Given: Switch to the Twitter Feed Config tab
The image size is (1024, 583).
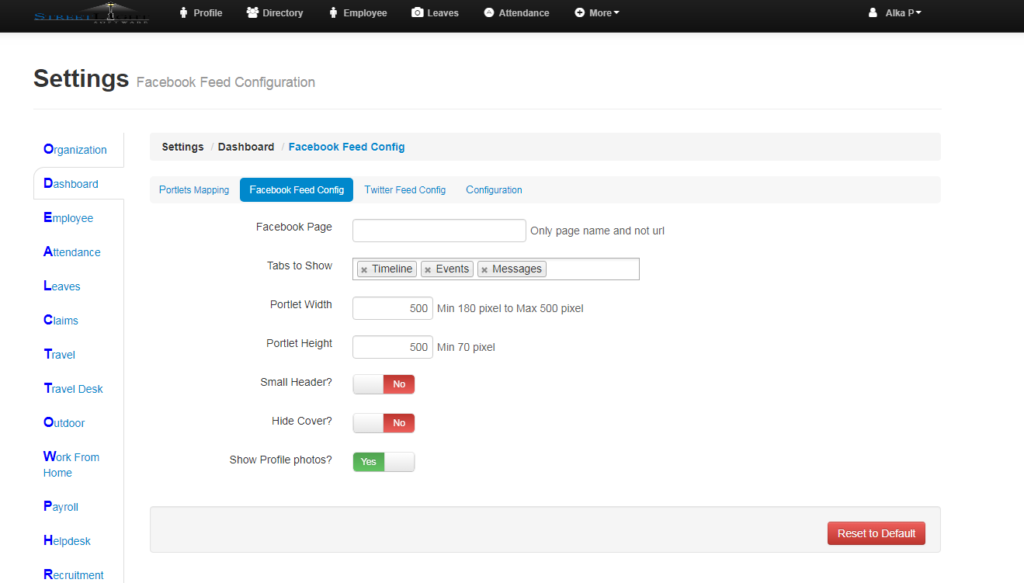Looking at the screenshot, I should click(x=405, y=189).
